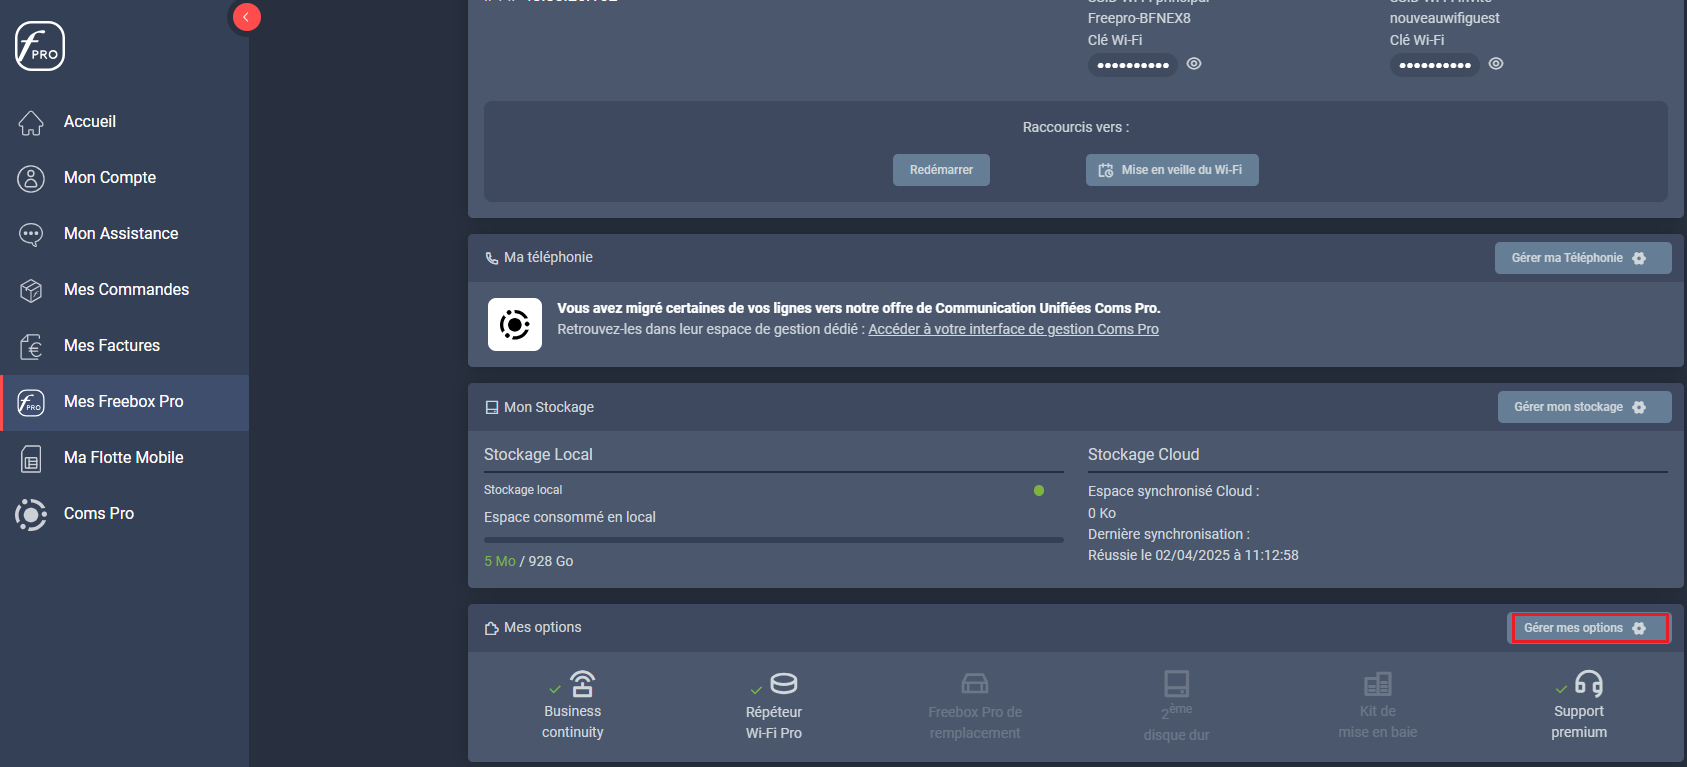
Task: Open Mes Commandes section
Action: (x=124, y=290)
